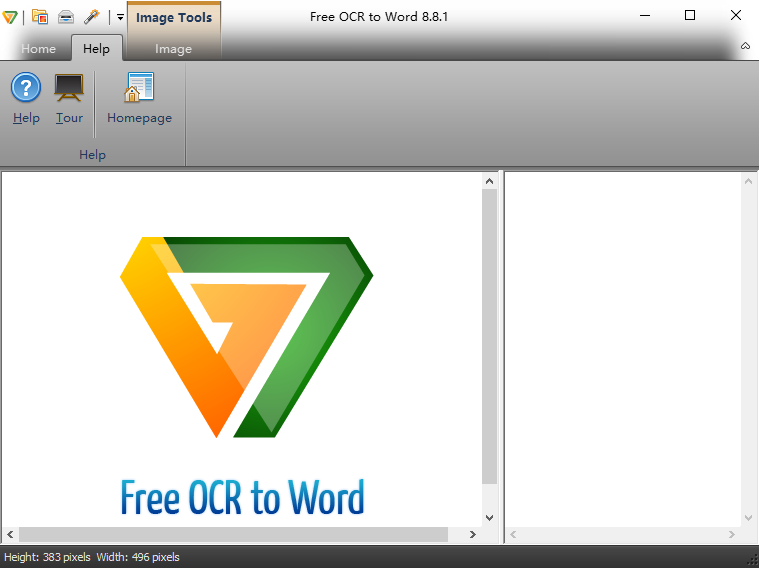Image resolution: width=759 pixels, height=568 pixels.
Task: Open an image file via folder icon
Action: point(40,17)
